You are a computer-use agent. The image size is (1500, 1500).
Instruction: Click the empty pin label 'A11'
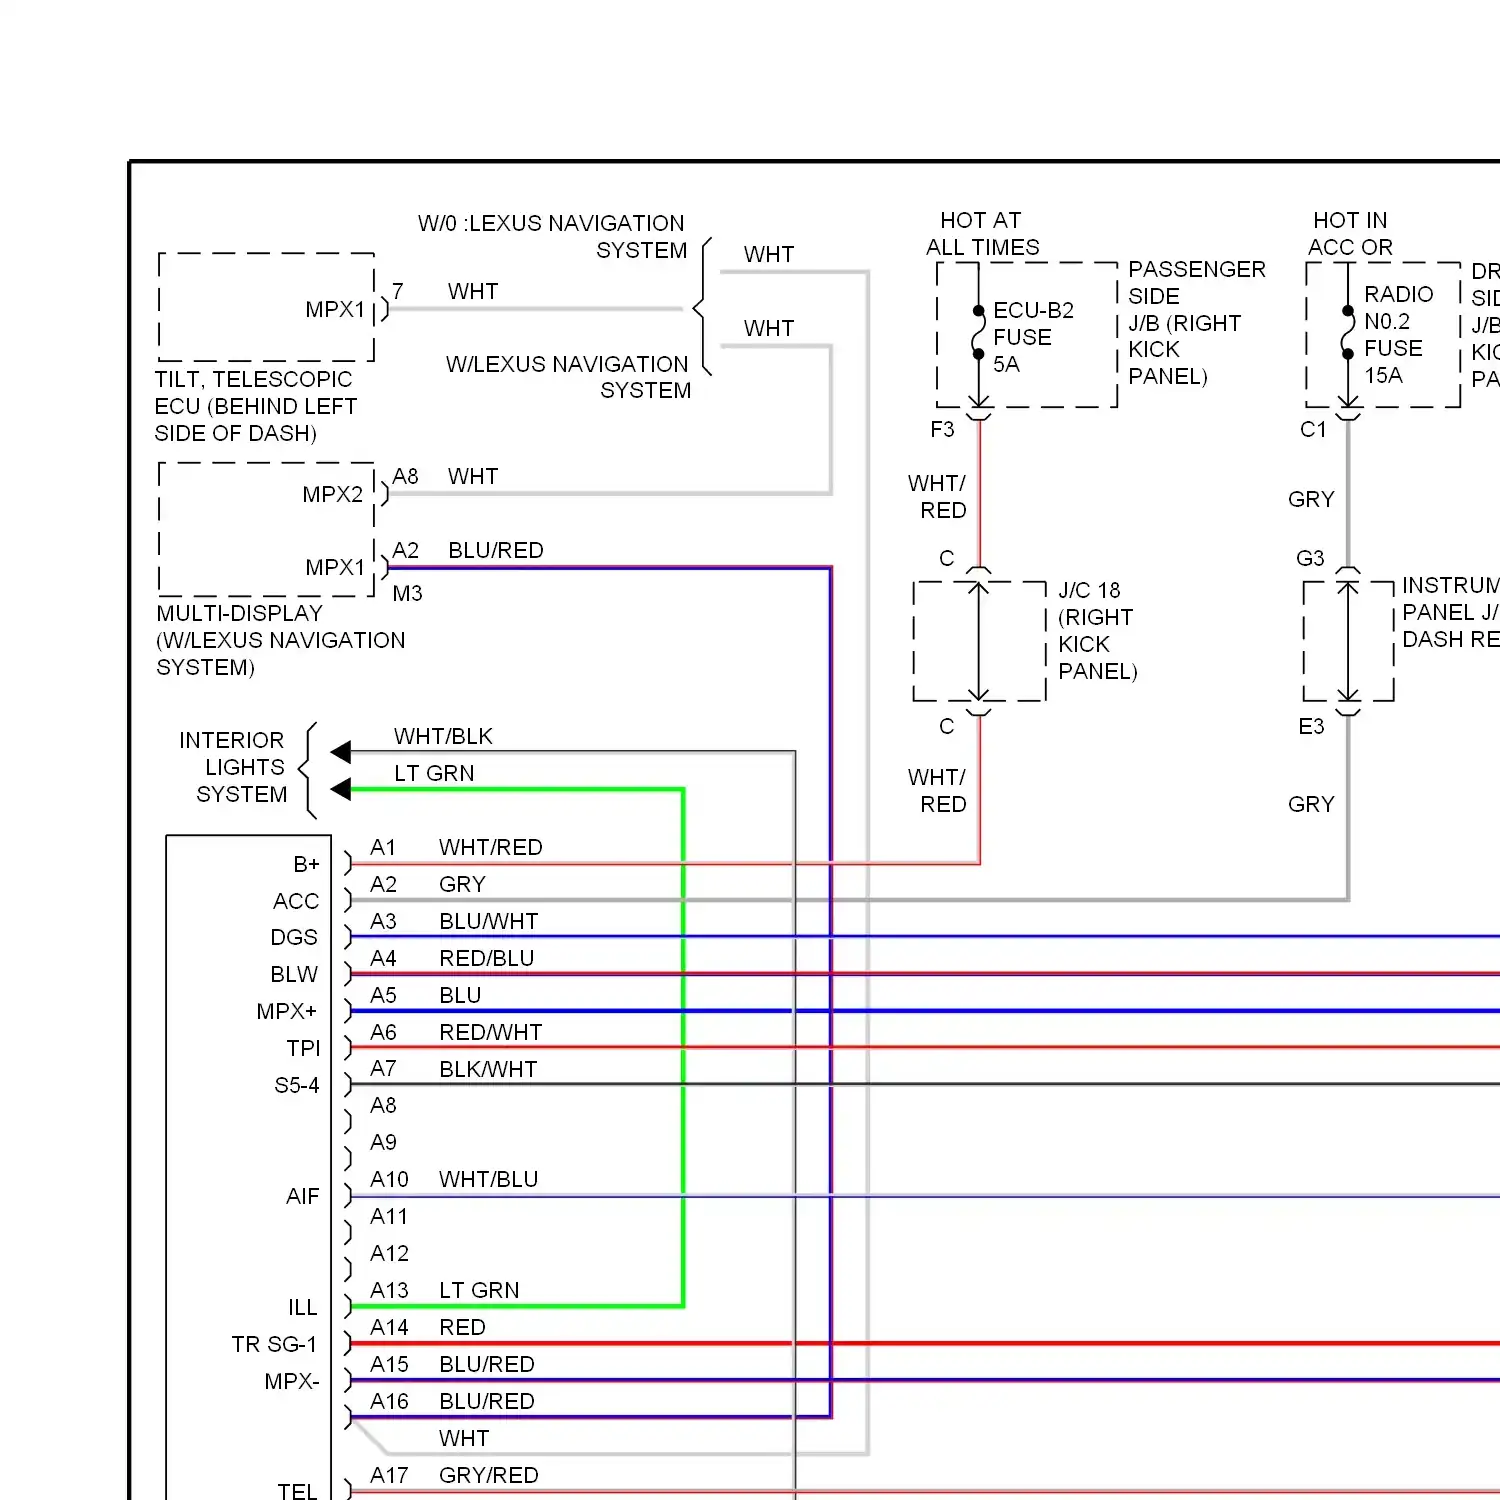tap(389, 1217)
